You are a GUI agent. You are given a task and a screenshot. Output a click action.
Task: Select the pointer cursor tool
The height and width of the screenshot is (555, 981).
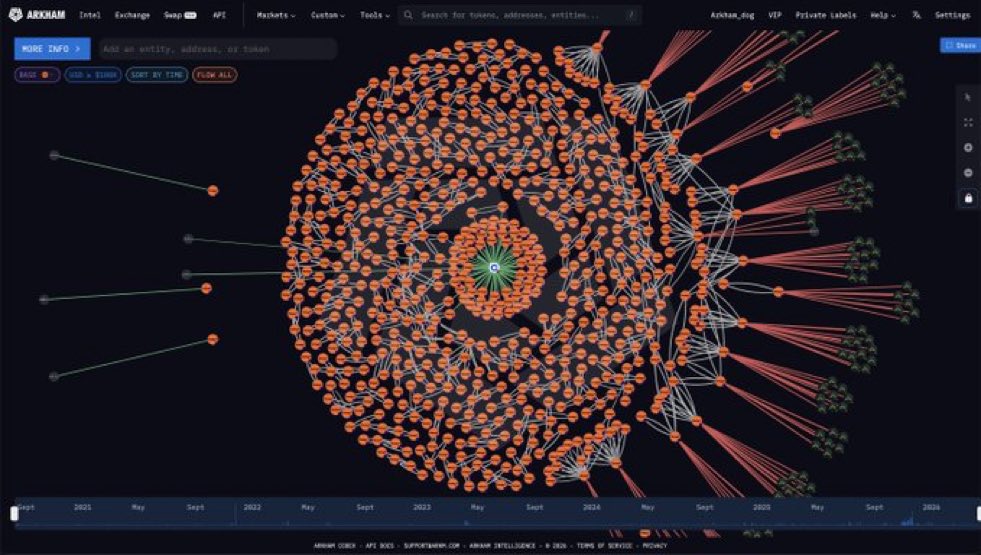point(968,97)
